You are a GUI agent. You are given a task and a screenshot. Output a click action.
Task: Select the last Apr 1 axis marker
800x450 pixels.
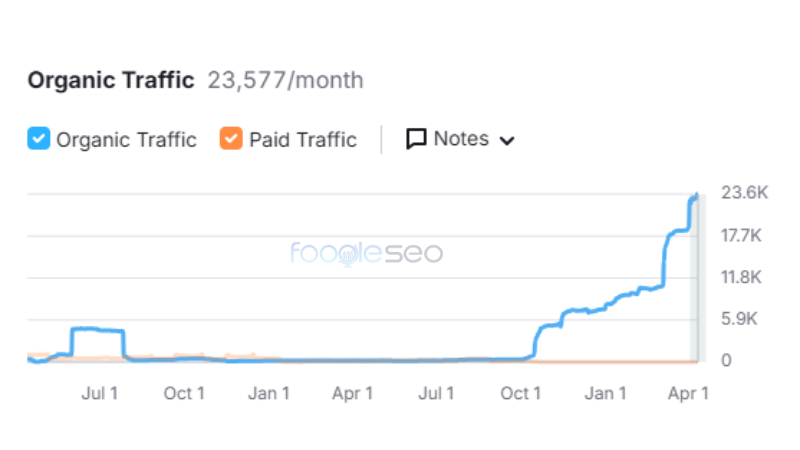click(688, 393)
